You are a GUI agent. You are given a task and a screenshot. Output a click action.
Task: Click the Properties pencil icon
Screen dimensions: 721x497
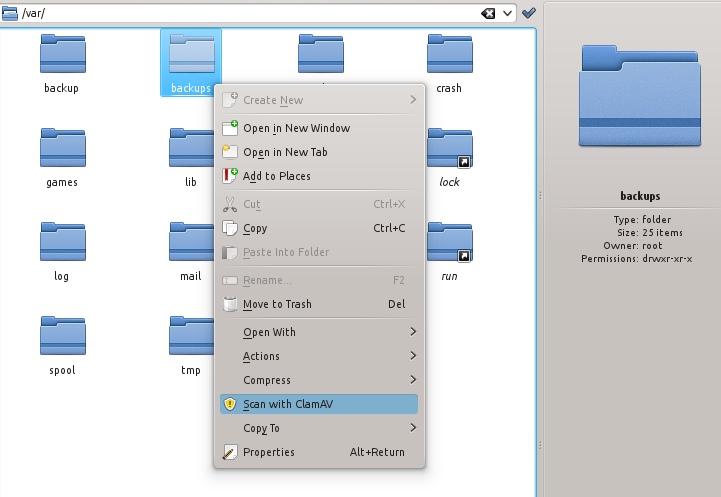click(x=230, y=452)
